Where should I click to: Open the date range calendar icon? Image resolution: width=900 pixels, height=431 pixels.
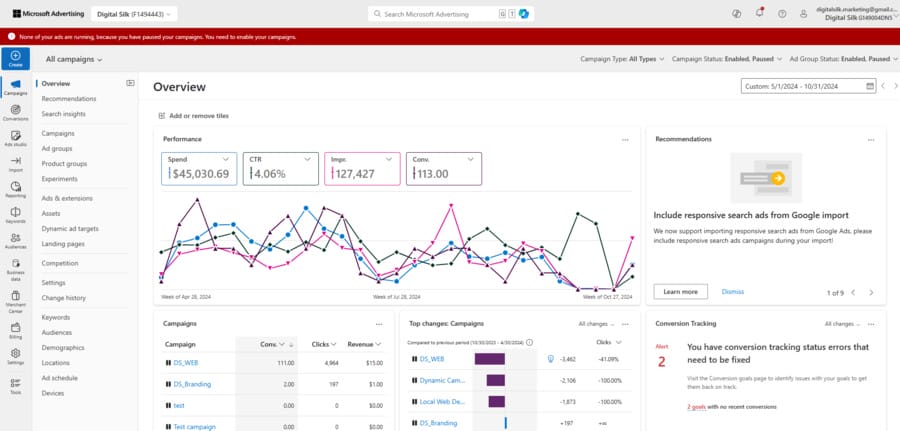[x=870, y=86]
